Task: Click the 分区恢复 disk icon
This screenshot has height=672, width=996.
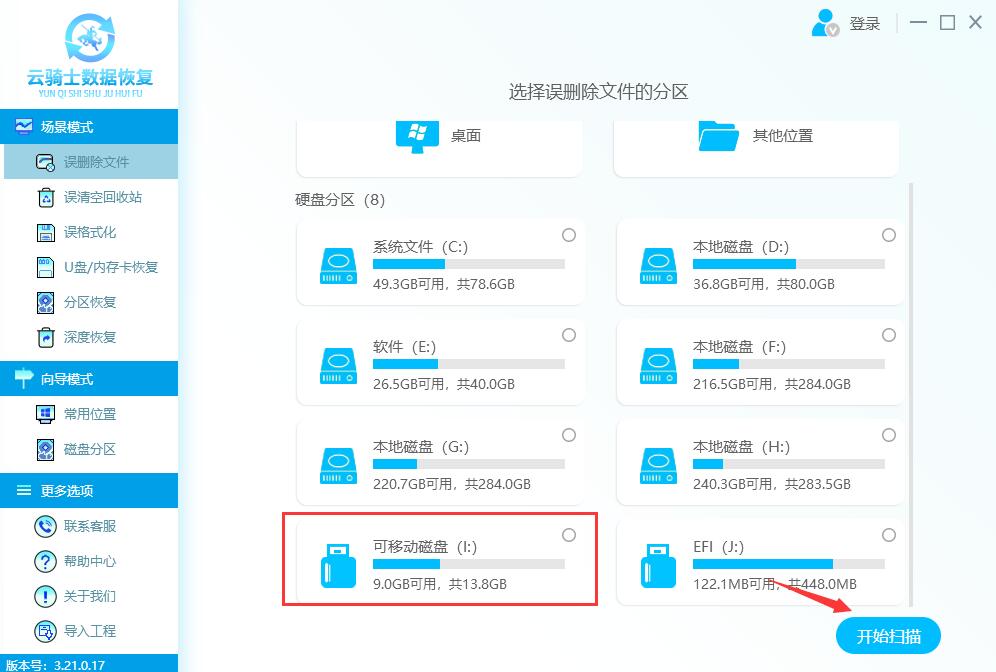Action: (46, 302)
